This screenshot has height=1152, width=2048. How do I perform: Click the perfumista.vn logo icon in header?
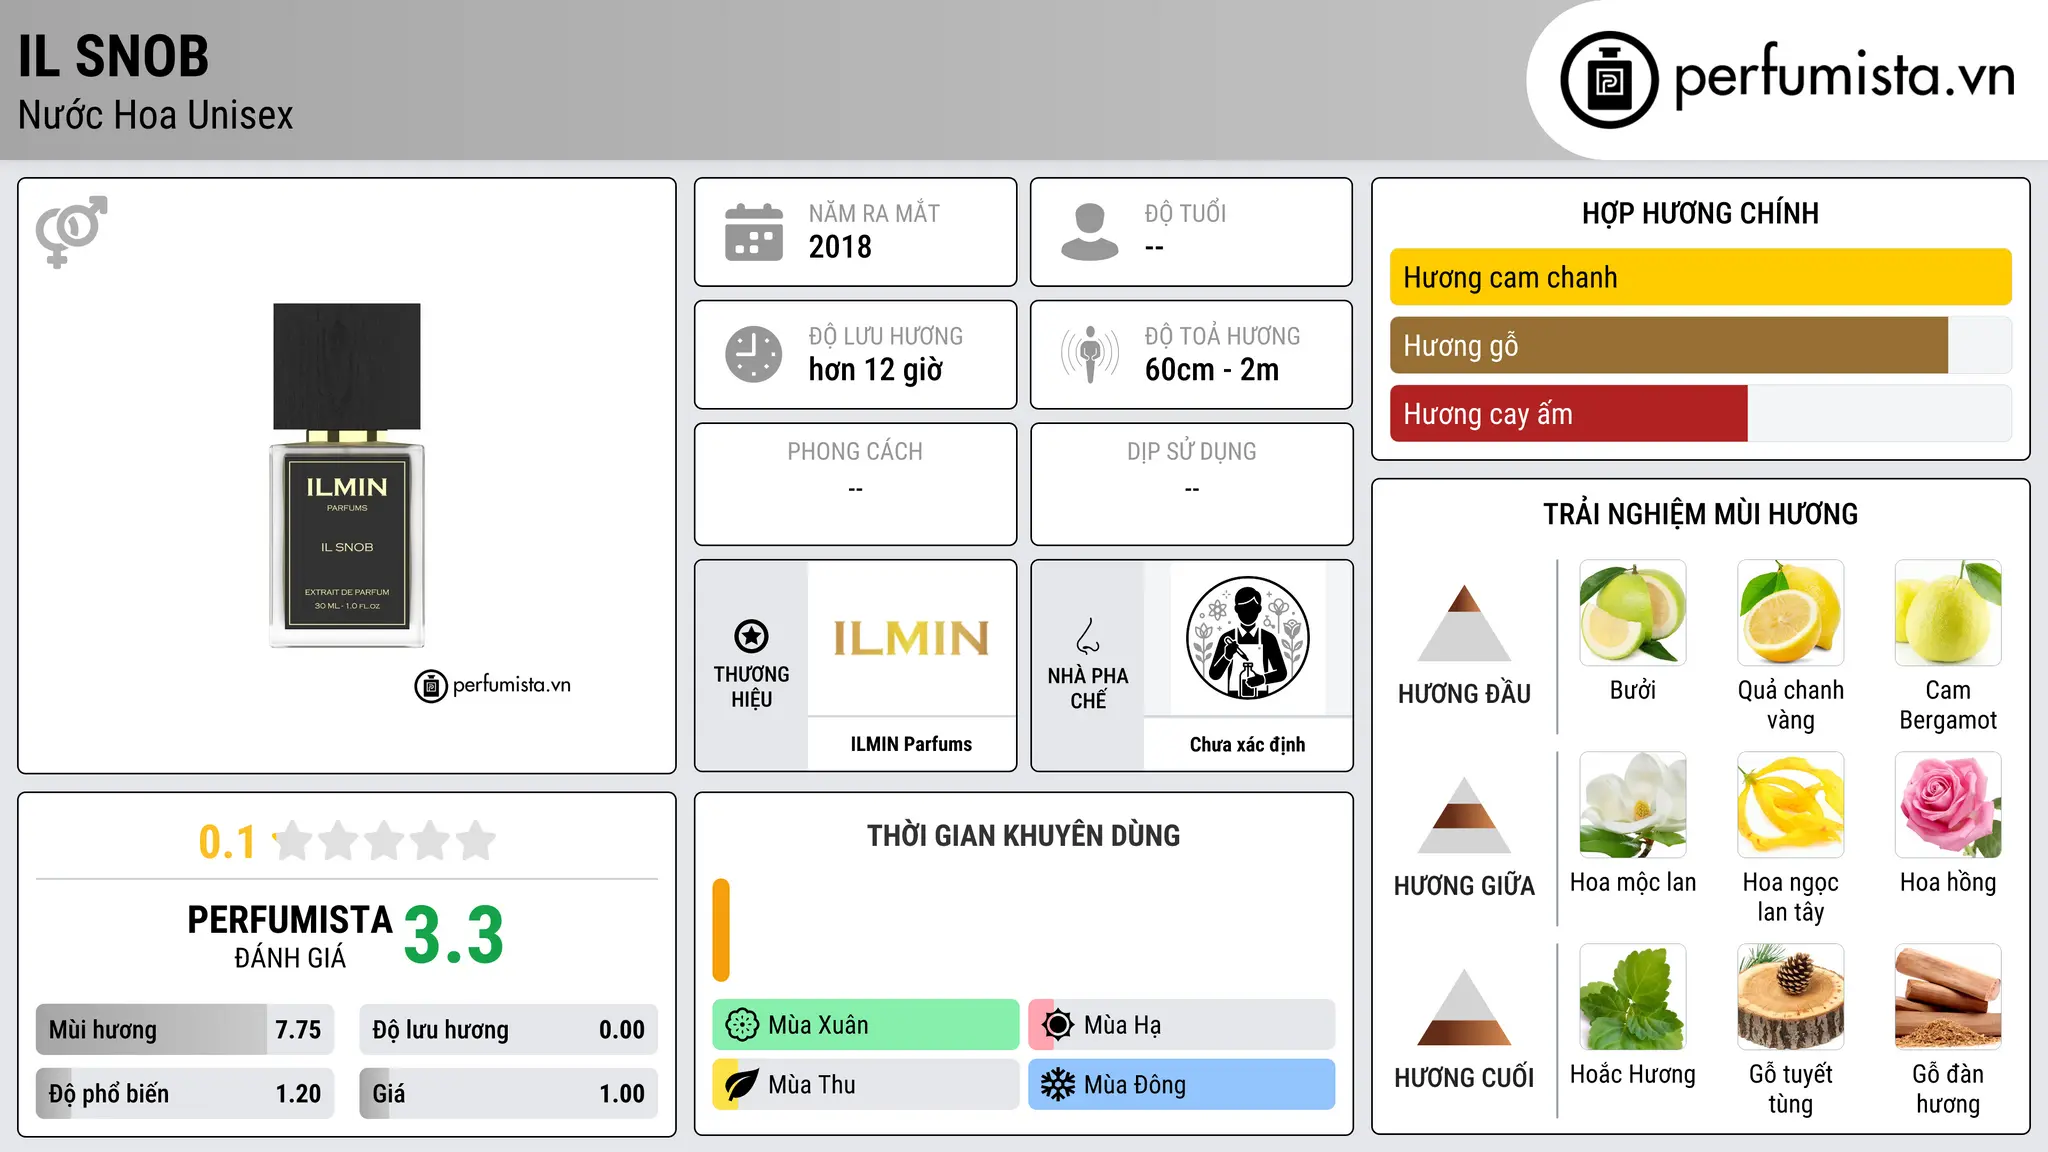[x=1609, y=80]
